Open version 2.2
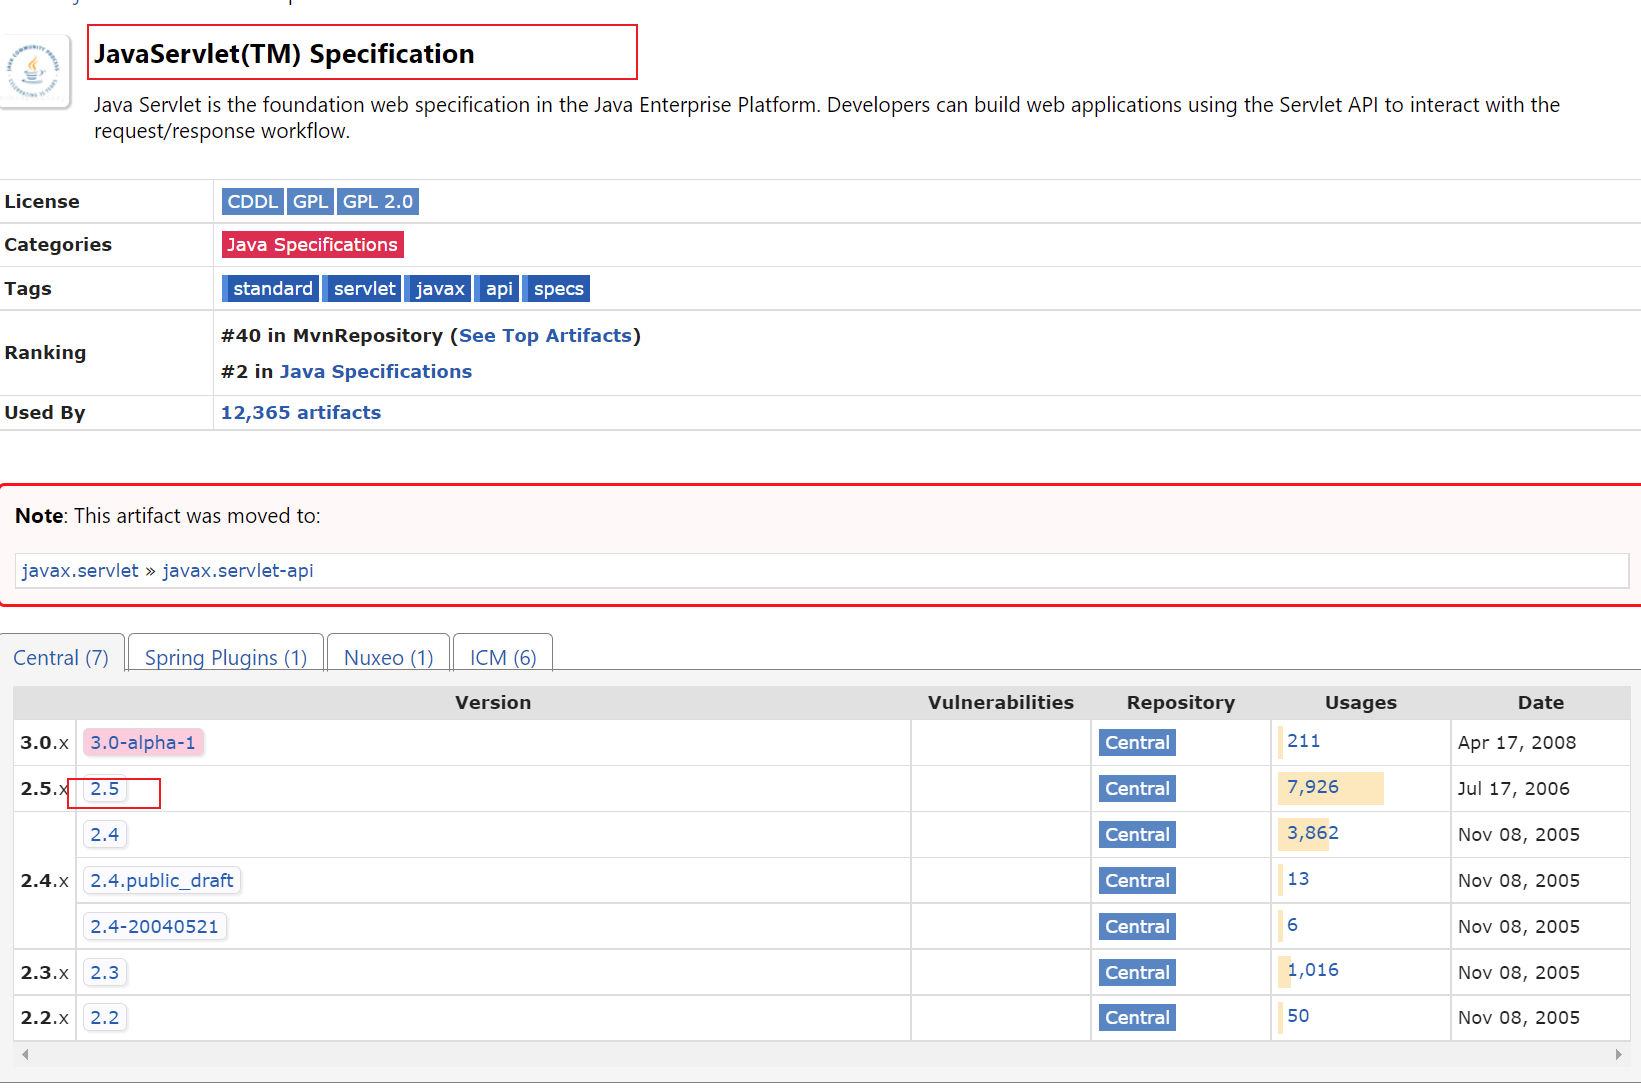Screen dimensions: 1641x1091 click(x=105, y=1018)
